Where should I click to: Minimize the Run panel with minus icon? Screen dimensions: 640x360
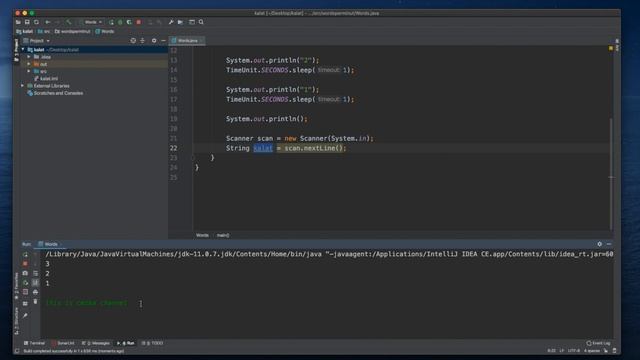(x=609, y=244)
